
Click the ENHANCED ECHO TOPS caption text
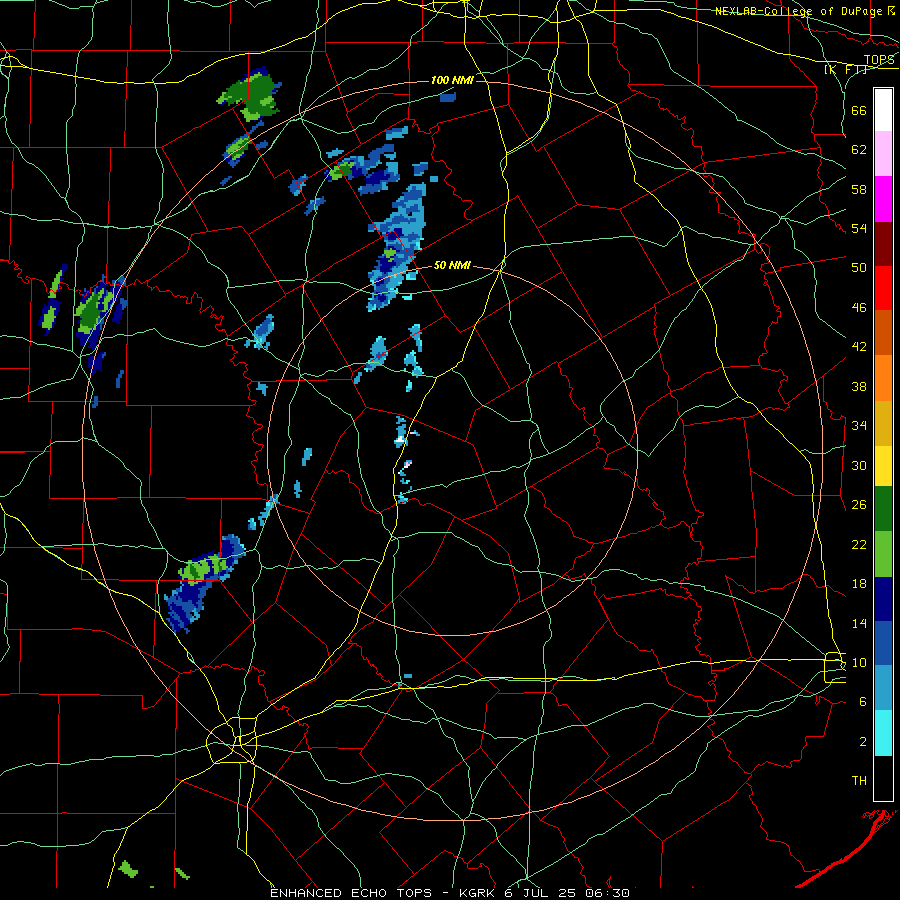(x=351, y=893)
